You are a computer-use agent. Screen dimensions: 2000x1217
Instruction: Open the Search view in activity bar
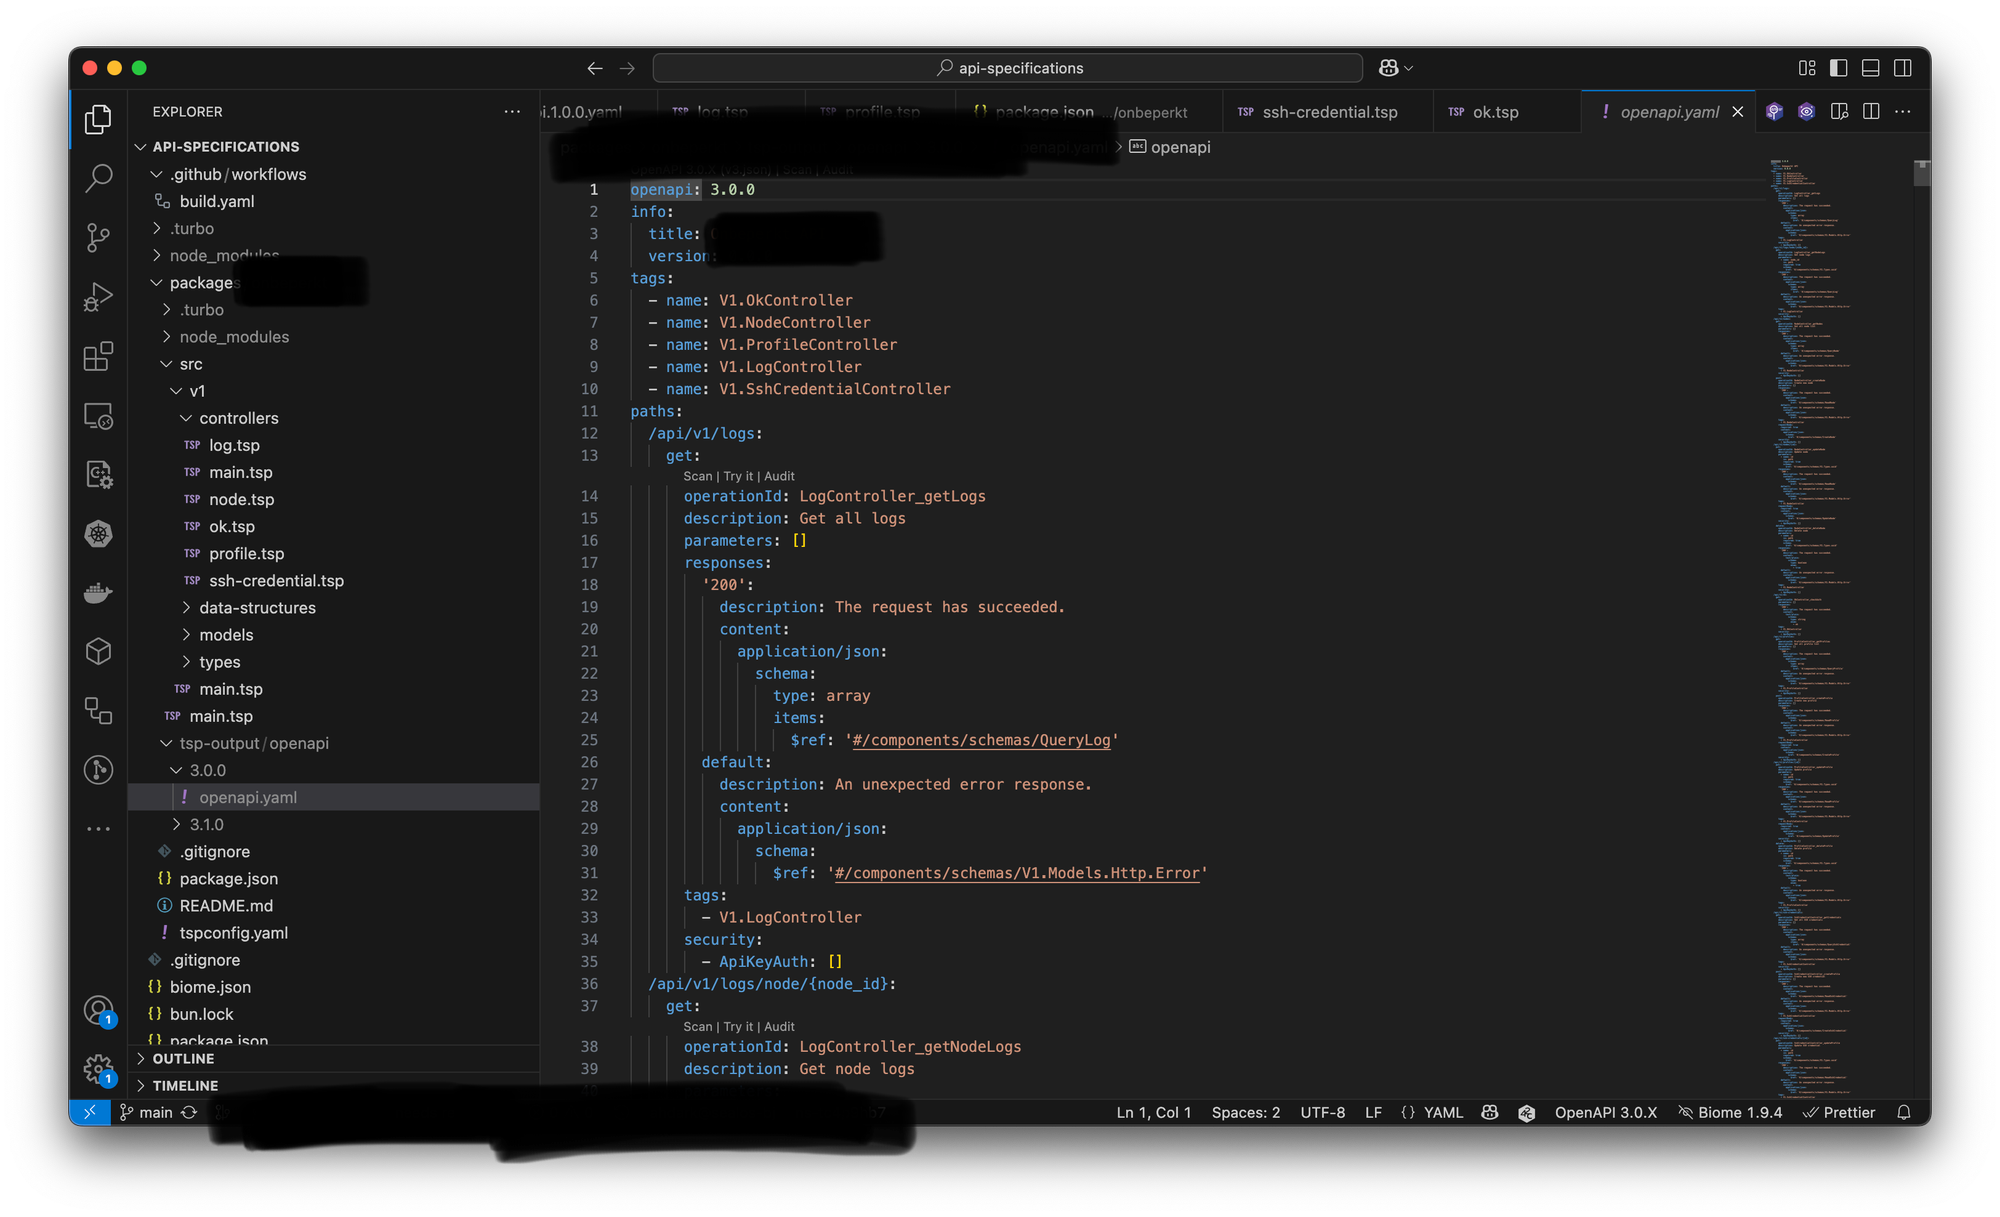[98, 179]
